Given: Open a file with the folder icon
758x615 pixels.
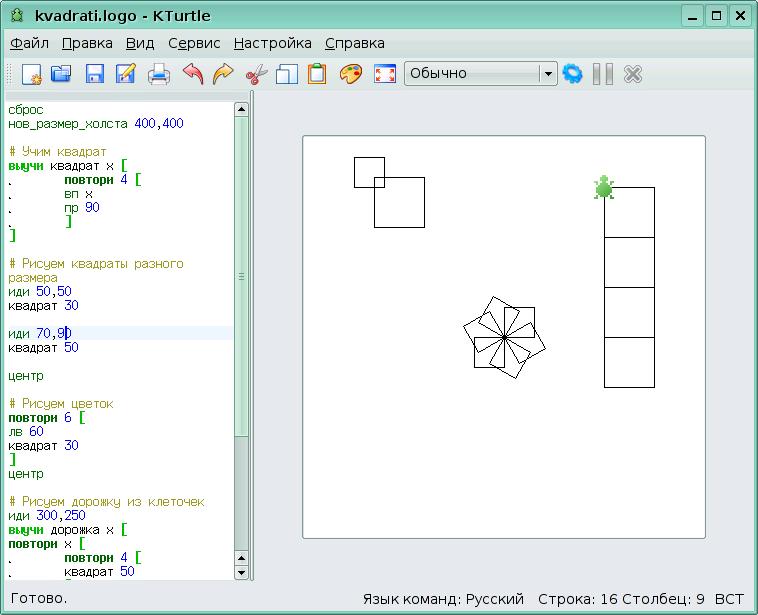Looking at the screenshot, I should click(62, 74).
